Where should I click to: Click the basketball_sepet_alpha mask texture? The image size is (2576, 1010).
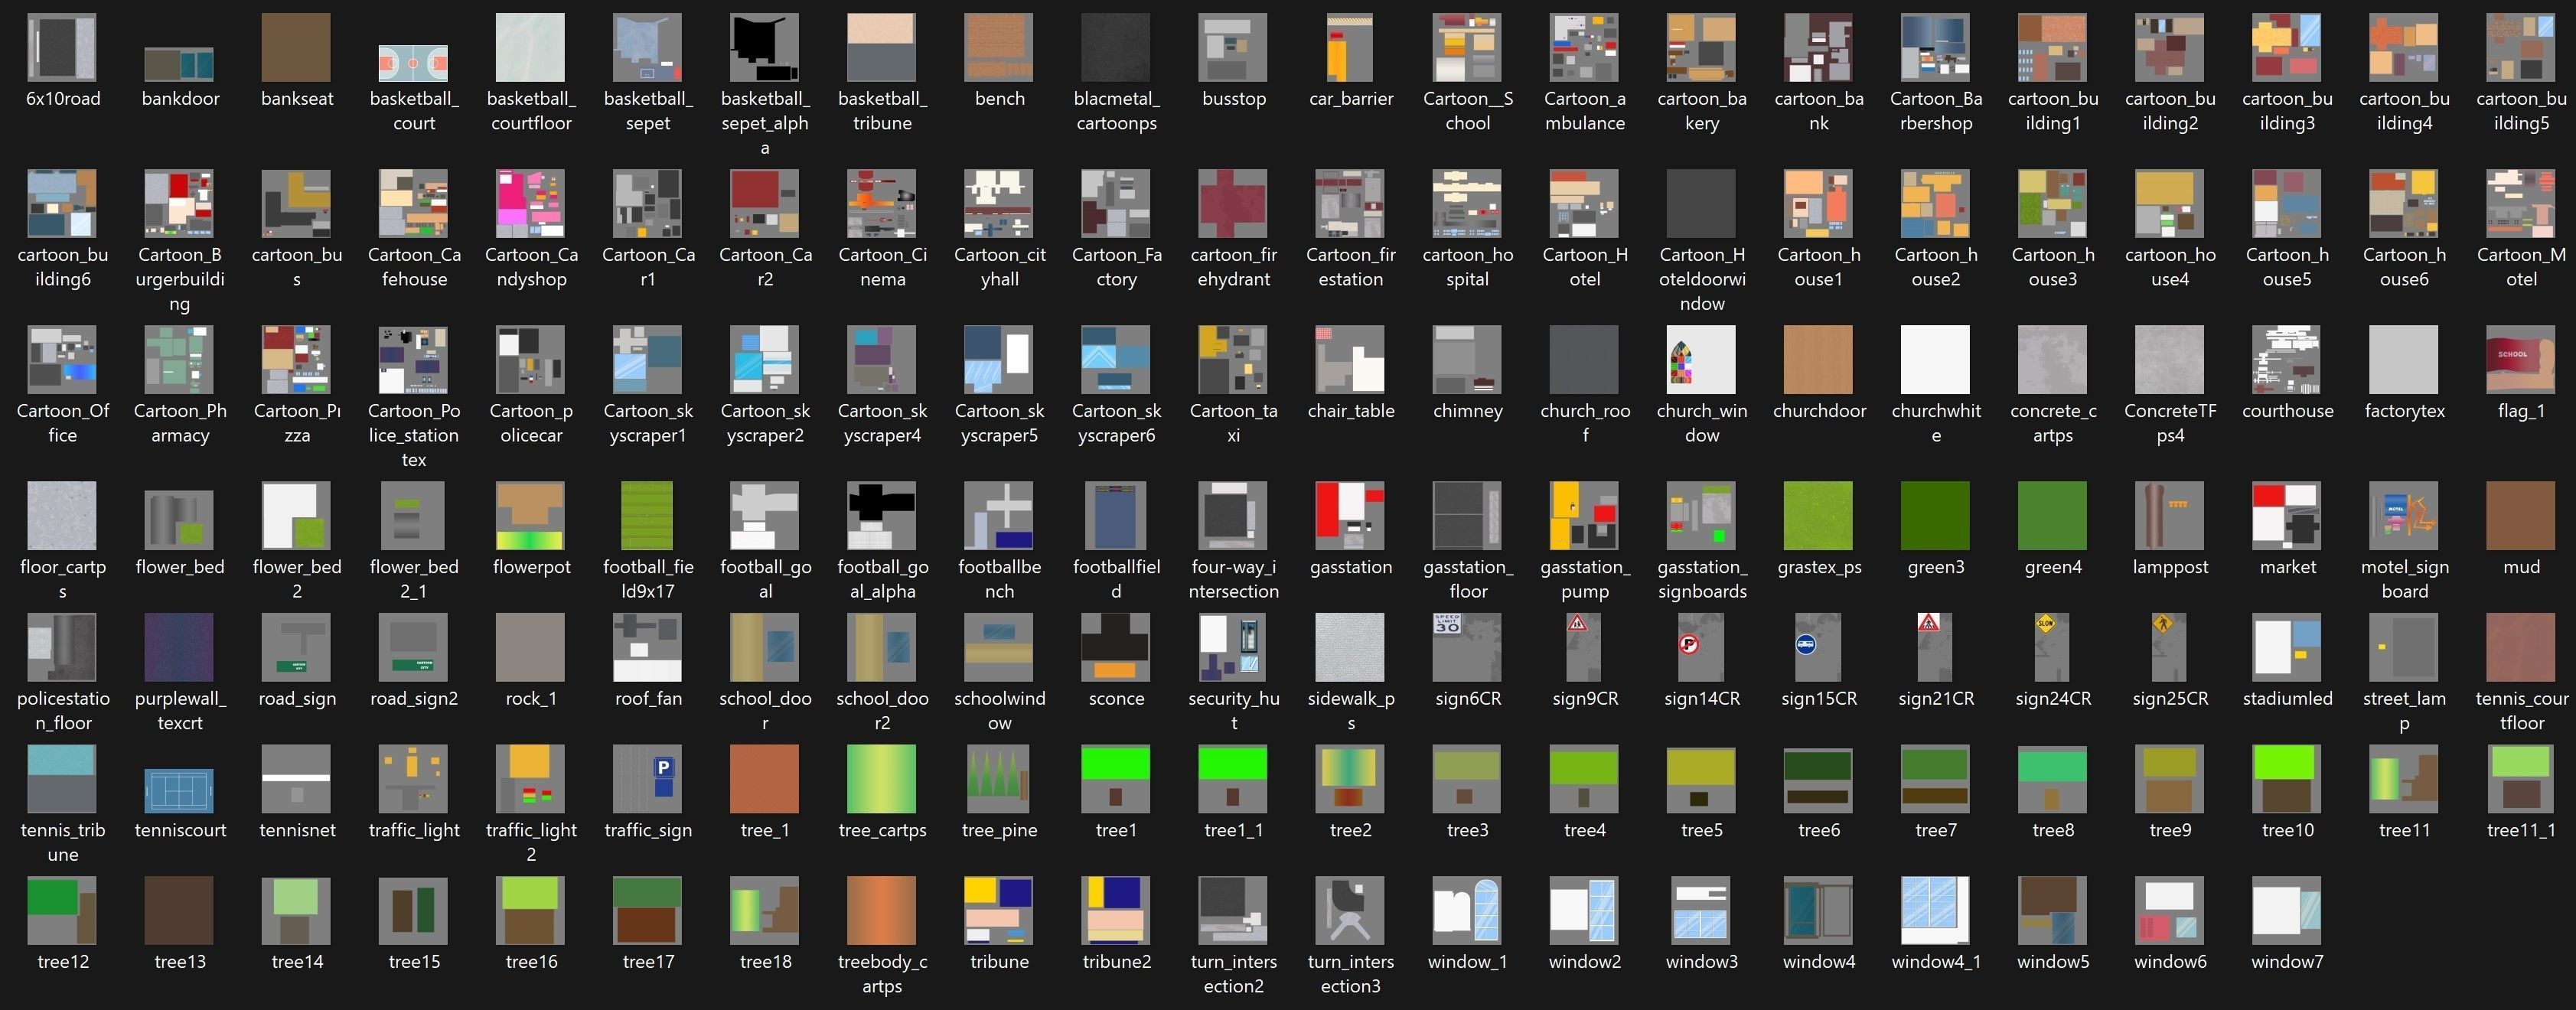point(765,47)
